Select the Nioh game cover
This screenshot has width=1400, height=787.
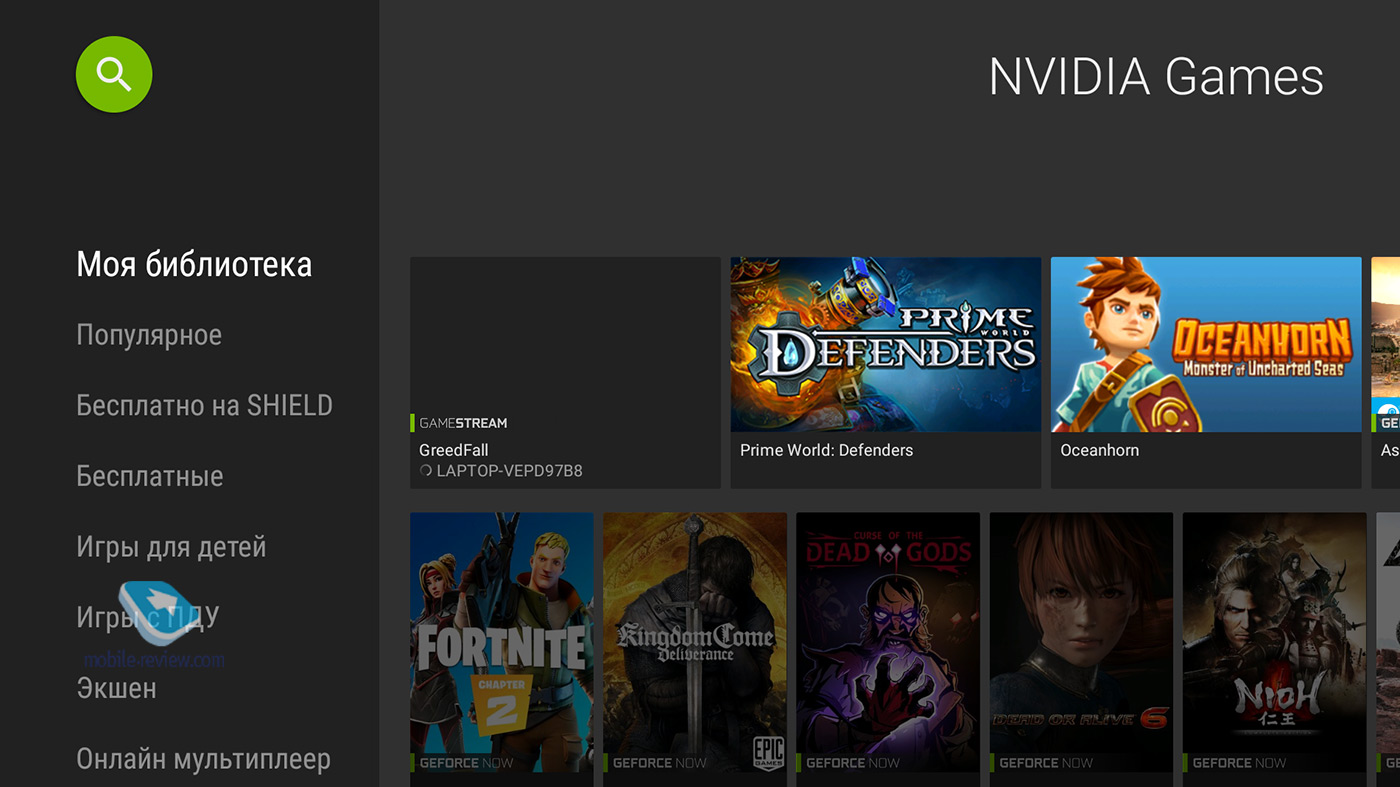click(x=1273, y=640)
